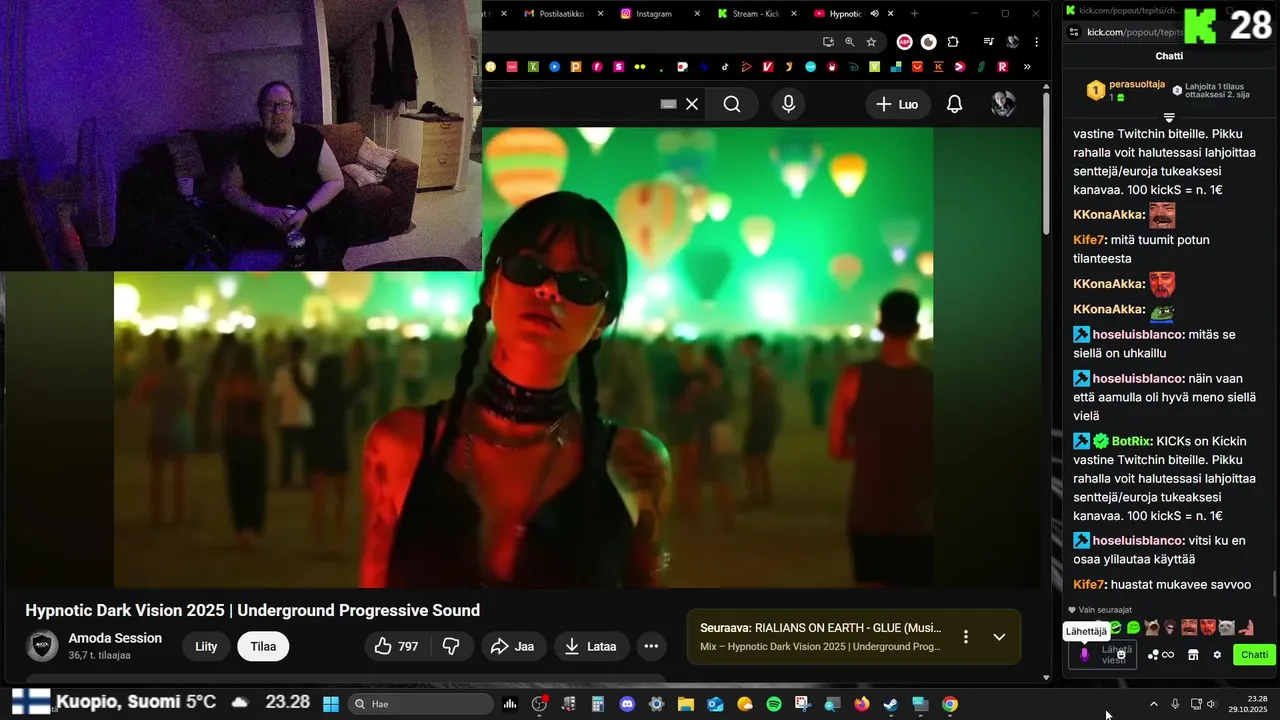Send message with green Chatti button
The image size is (1280, 720).
[1254, 655]
